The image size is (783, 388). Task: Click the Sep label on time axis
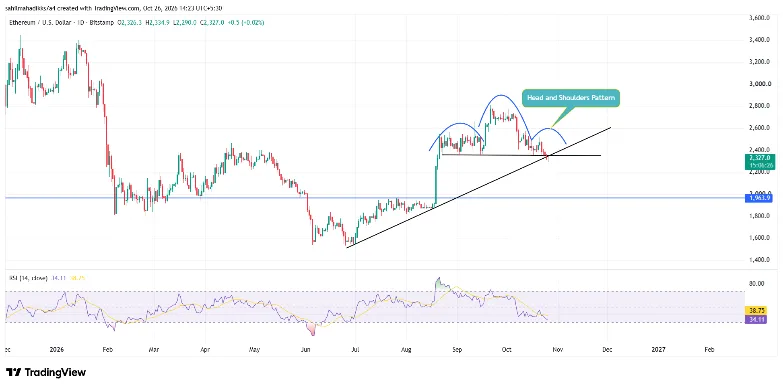457,350
